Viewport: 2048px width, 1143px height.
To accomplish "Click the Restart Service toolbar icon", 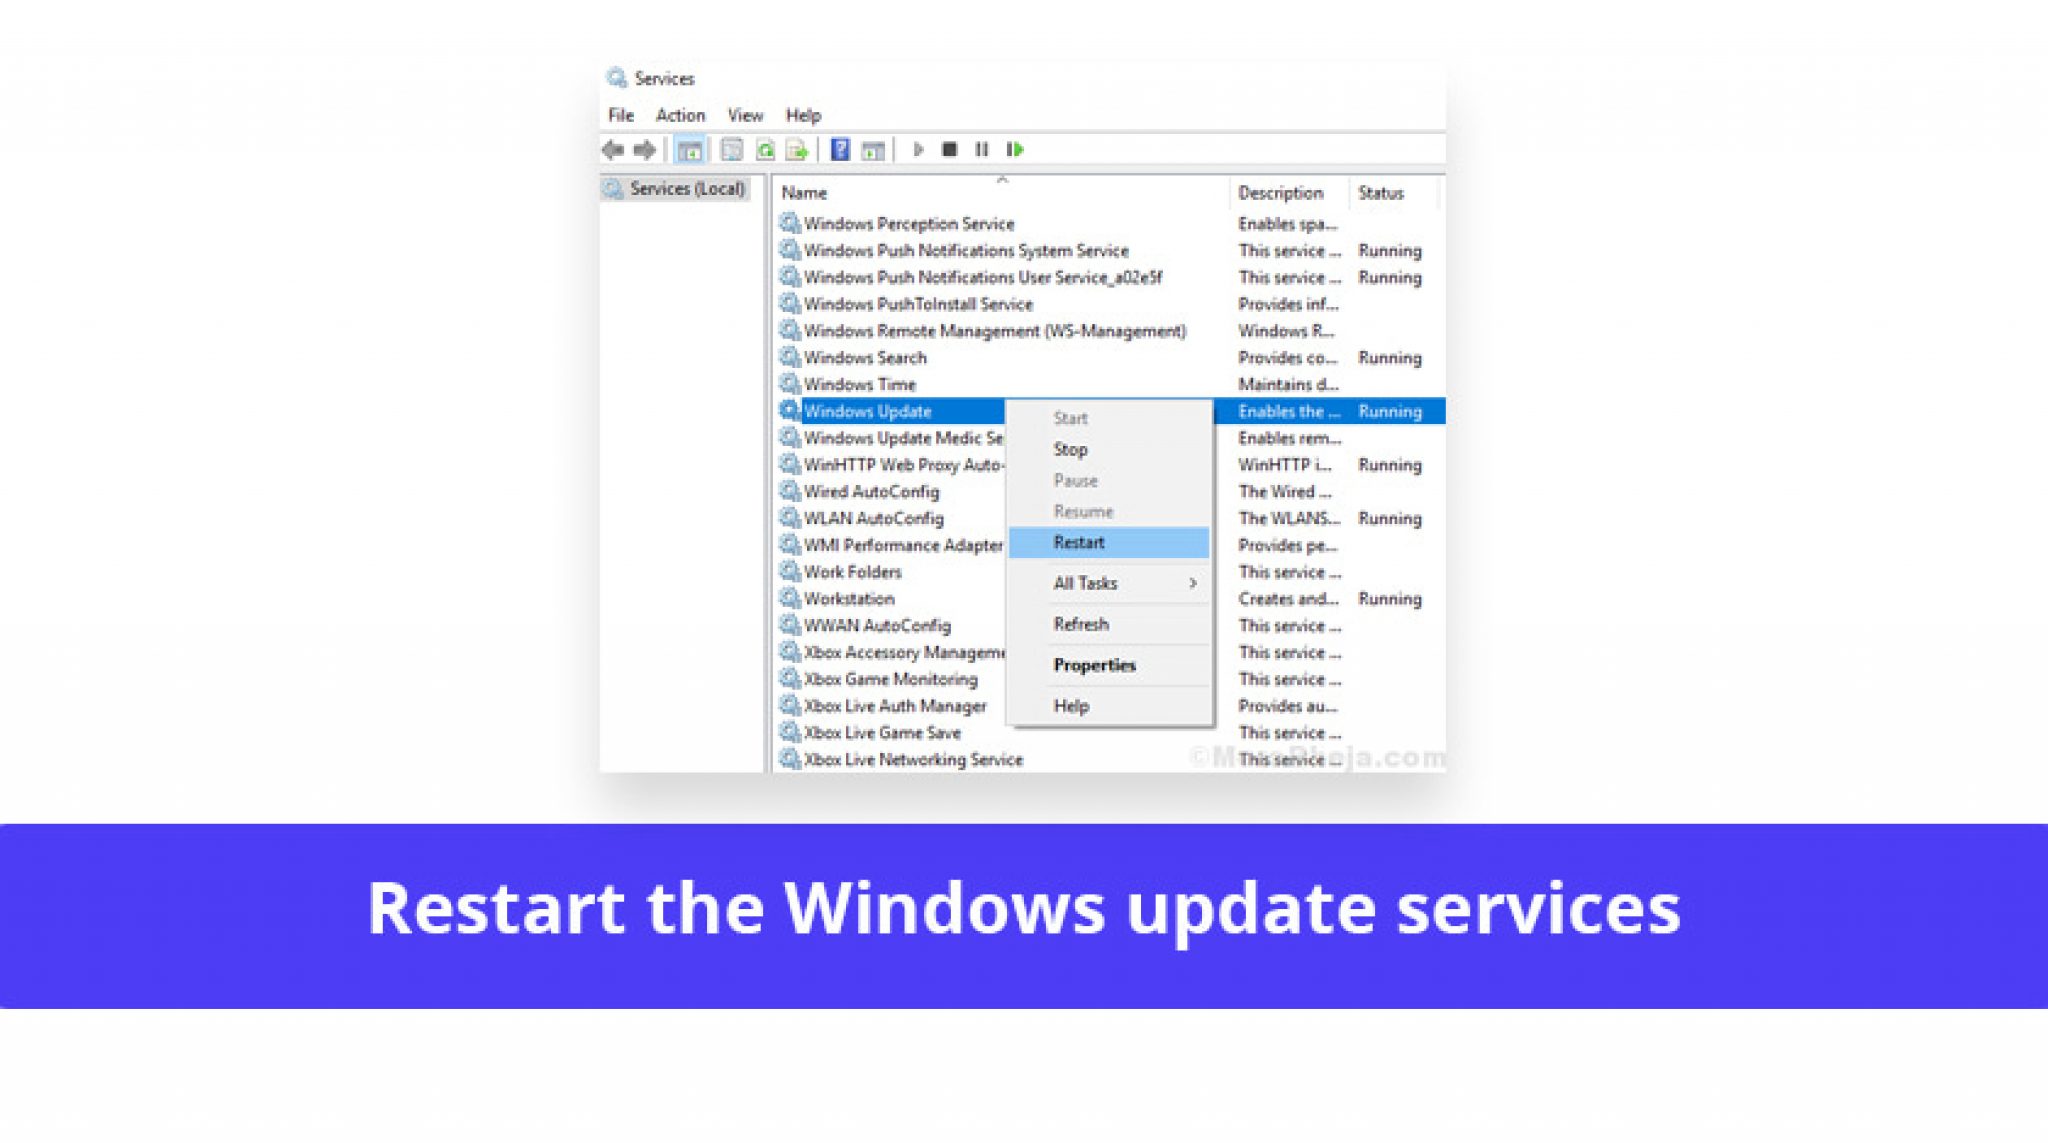I will click(x=1014, y=150).
